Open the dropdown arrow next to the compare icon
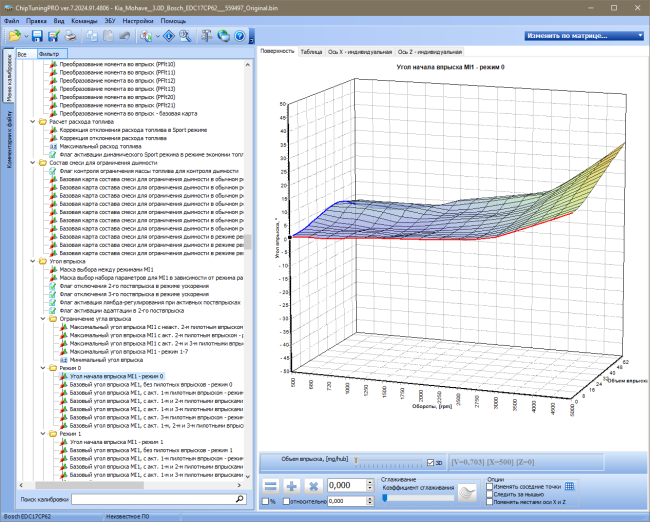Screen dimensions: 650x522 158,36
